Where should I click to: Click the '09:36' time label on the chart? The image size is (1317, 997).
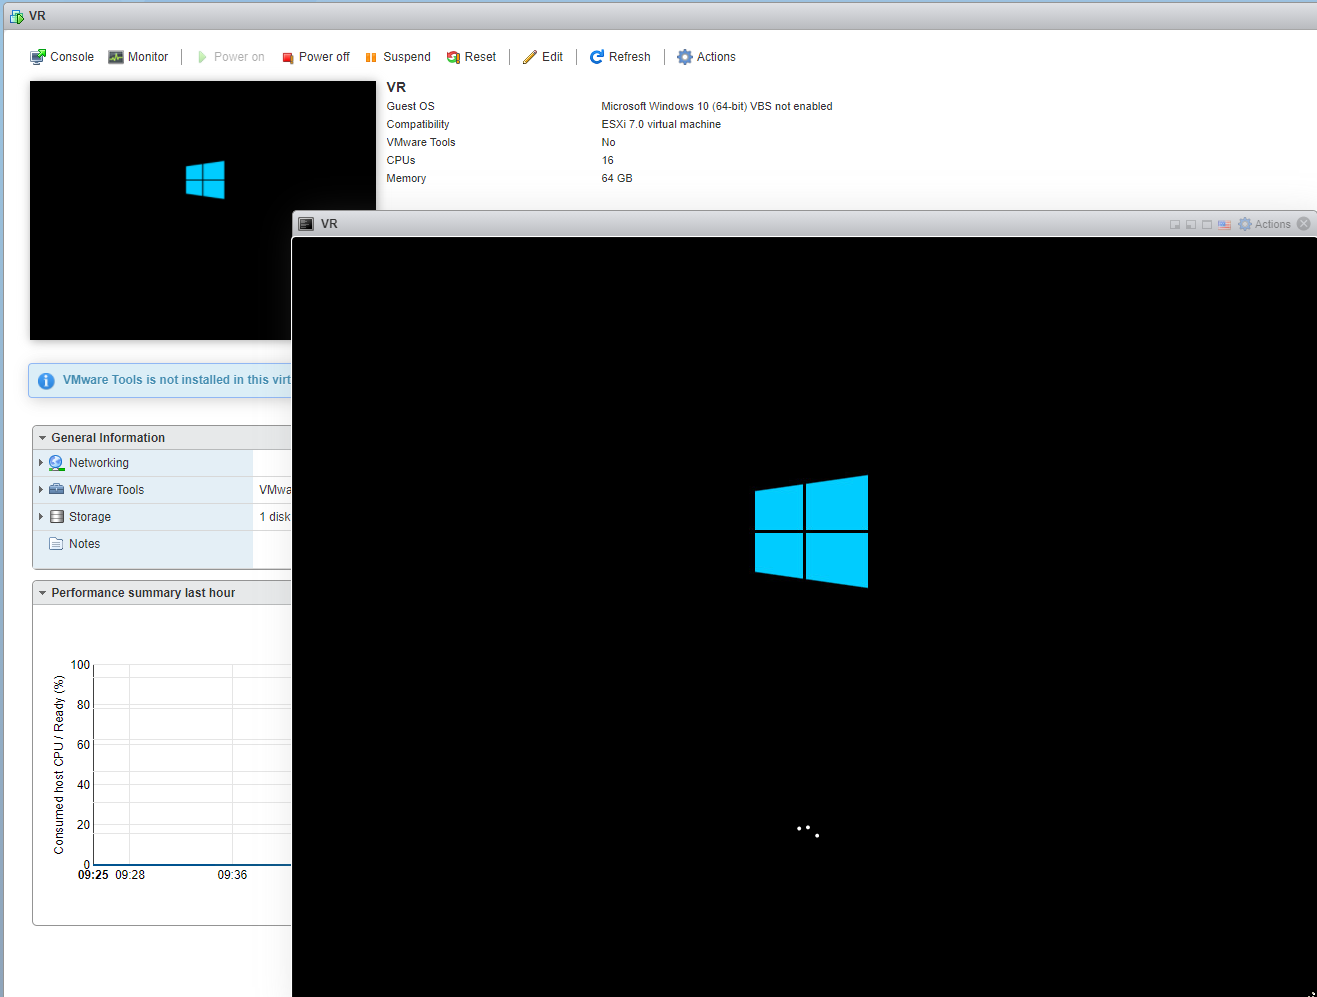click(232, 875)
